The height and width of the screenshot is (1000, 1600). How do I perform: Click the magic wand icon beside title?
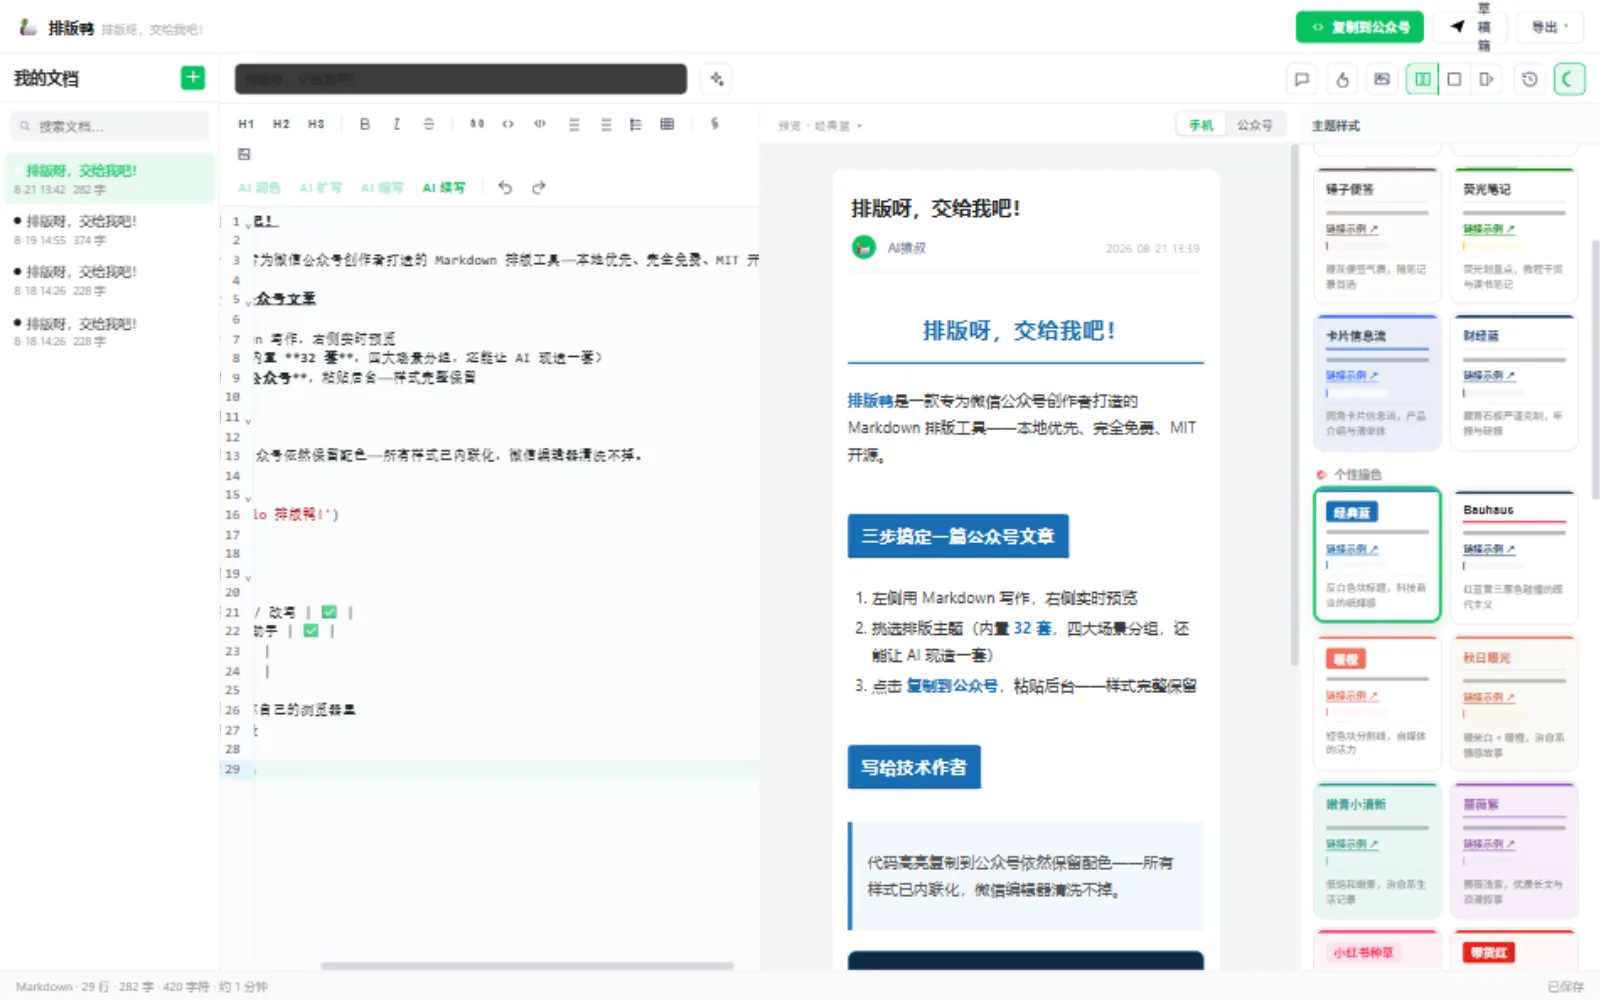716,79
